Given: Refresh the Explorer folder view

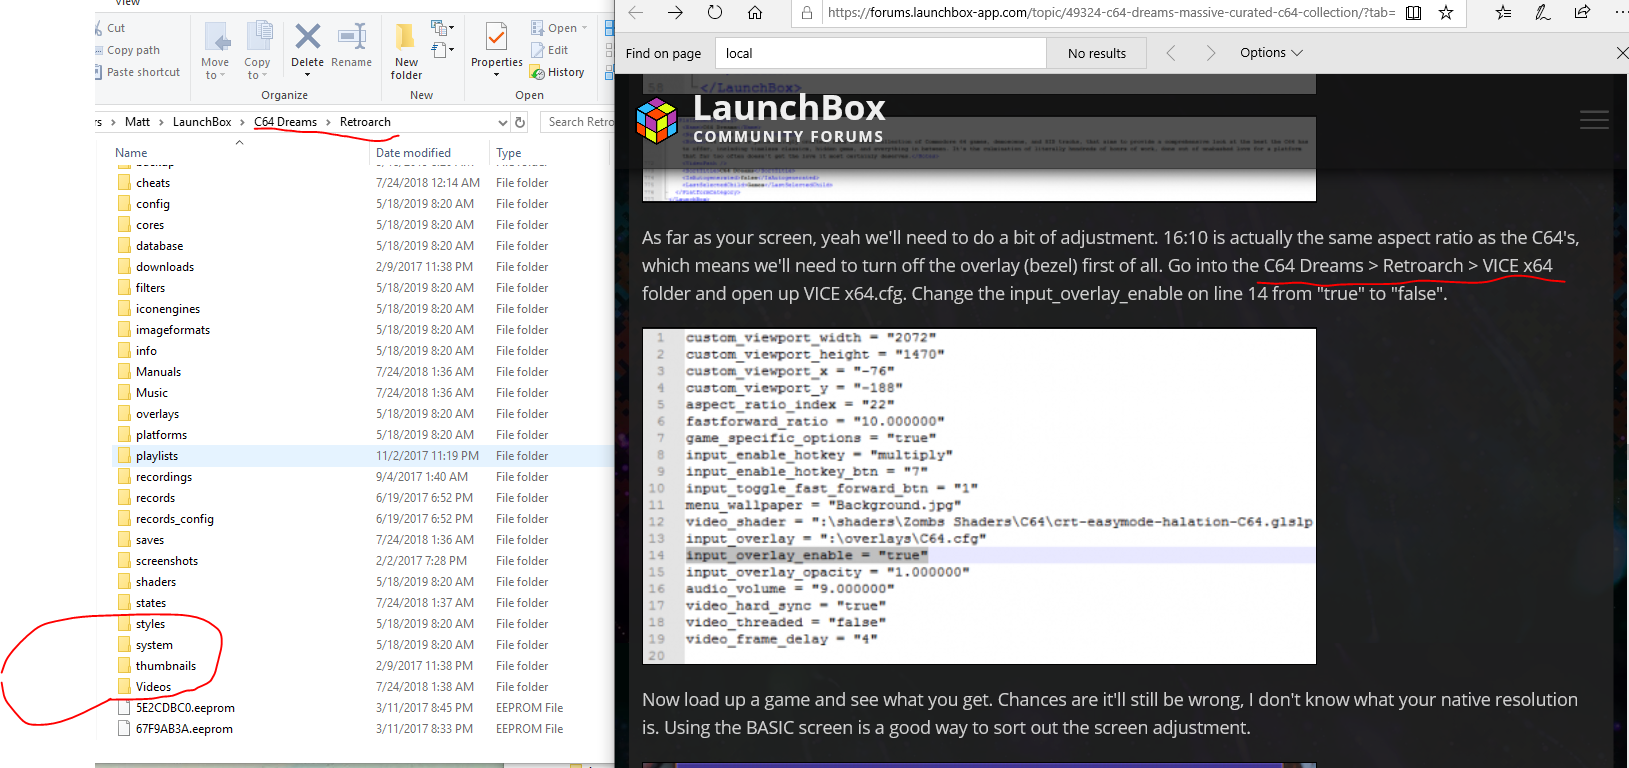Looking at the screenshot, I should [x=520, y=122].
